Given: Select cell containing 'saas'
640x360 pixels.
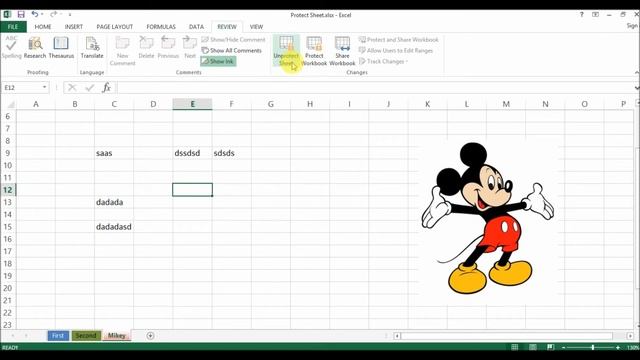Looking at the screenshot, I should 114,153.
